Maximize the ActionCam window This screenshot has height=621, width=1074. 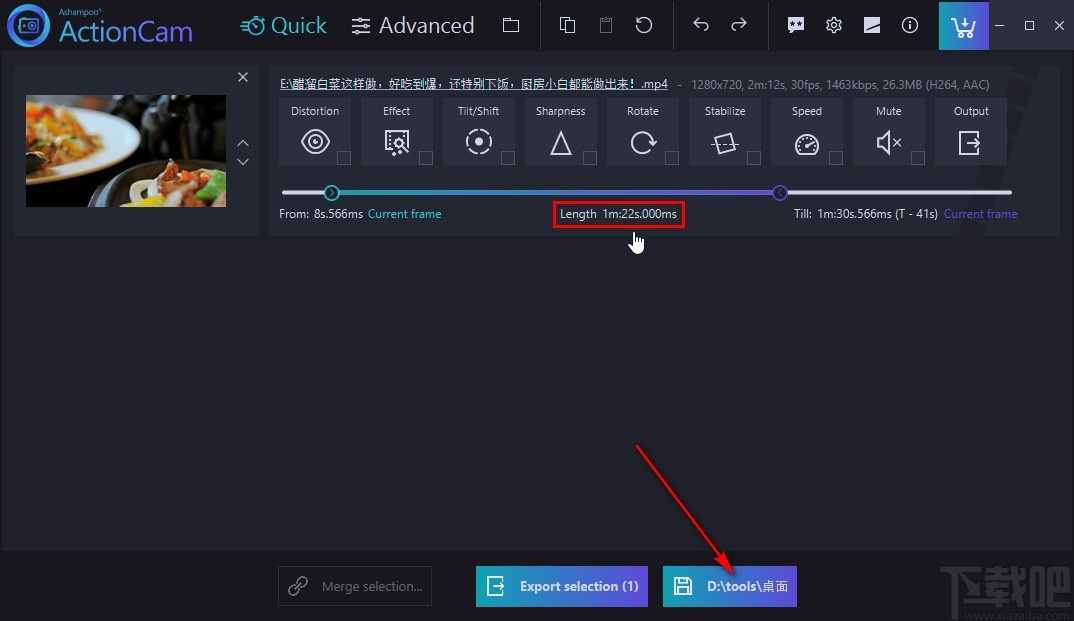(1029, 25)
